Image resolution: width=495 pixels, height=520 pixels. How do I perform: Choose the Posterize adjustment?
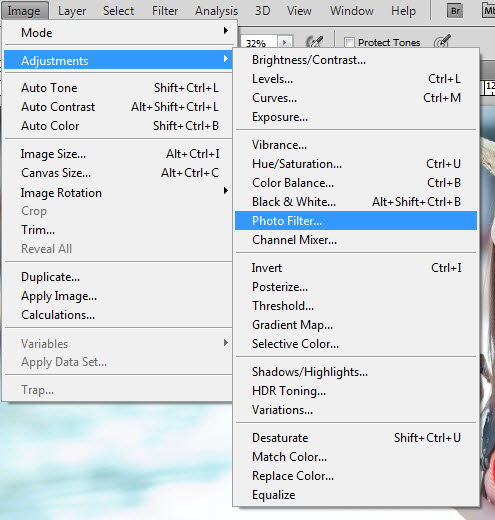(x=356, y=287)
